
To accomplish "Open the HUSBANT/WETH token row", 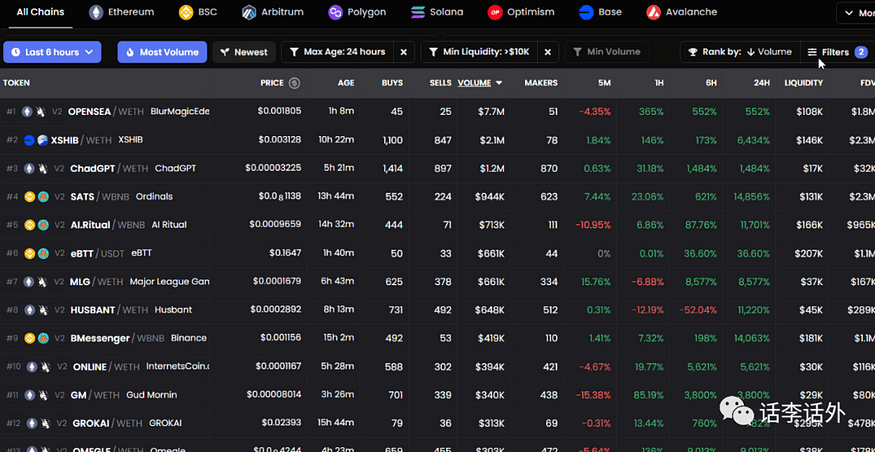I will pos(438,310).
